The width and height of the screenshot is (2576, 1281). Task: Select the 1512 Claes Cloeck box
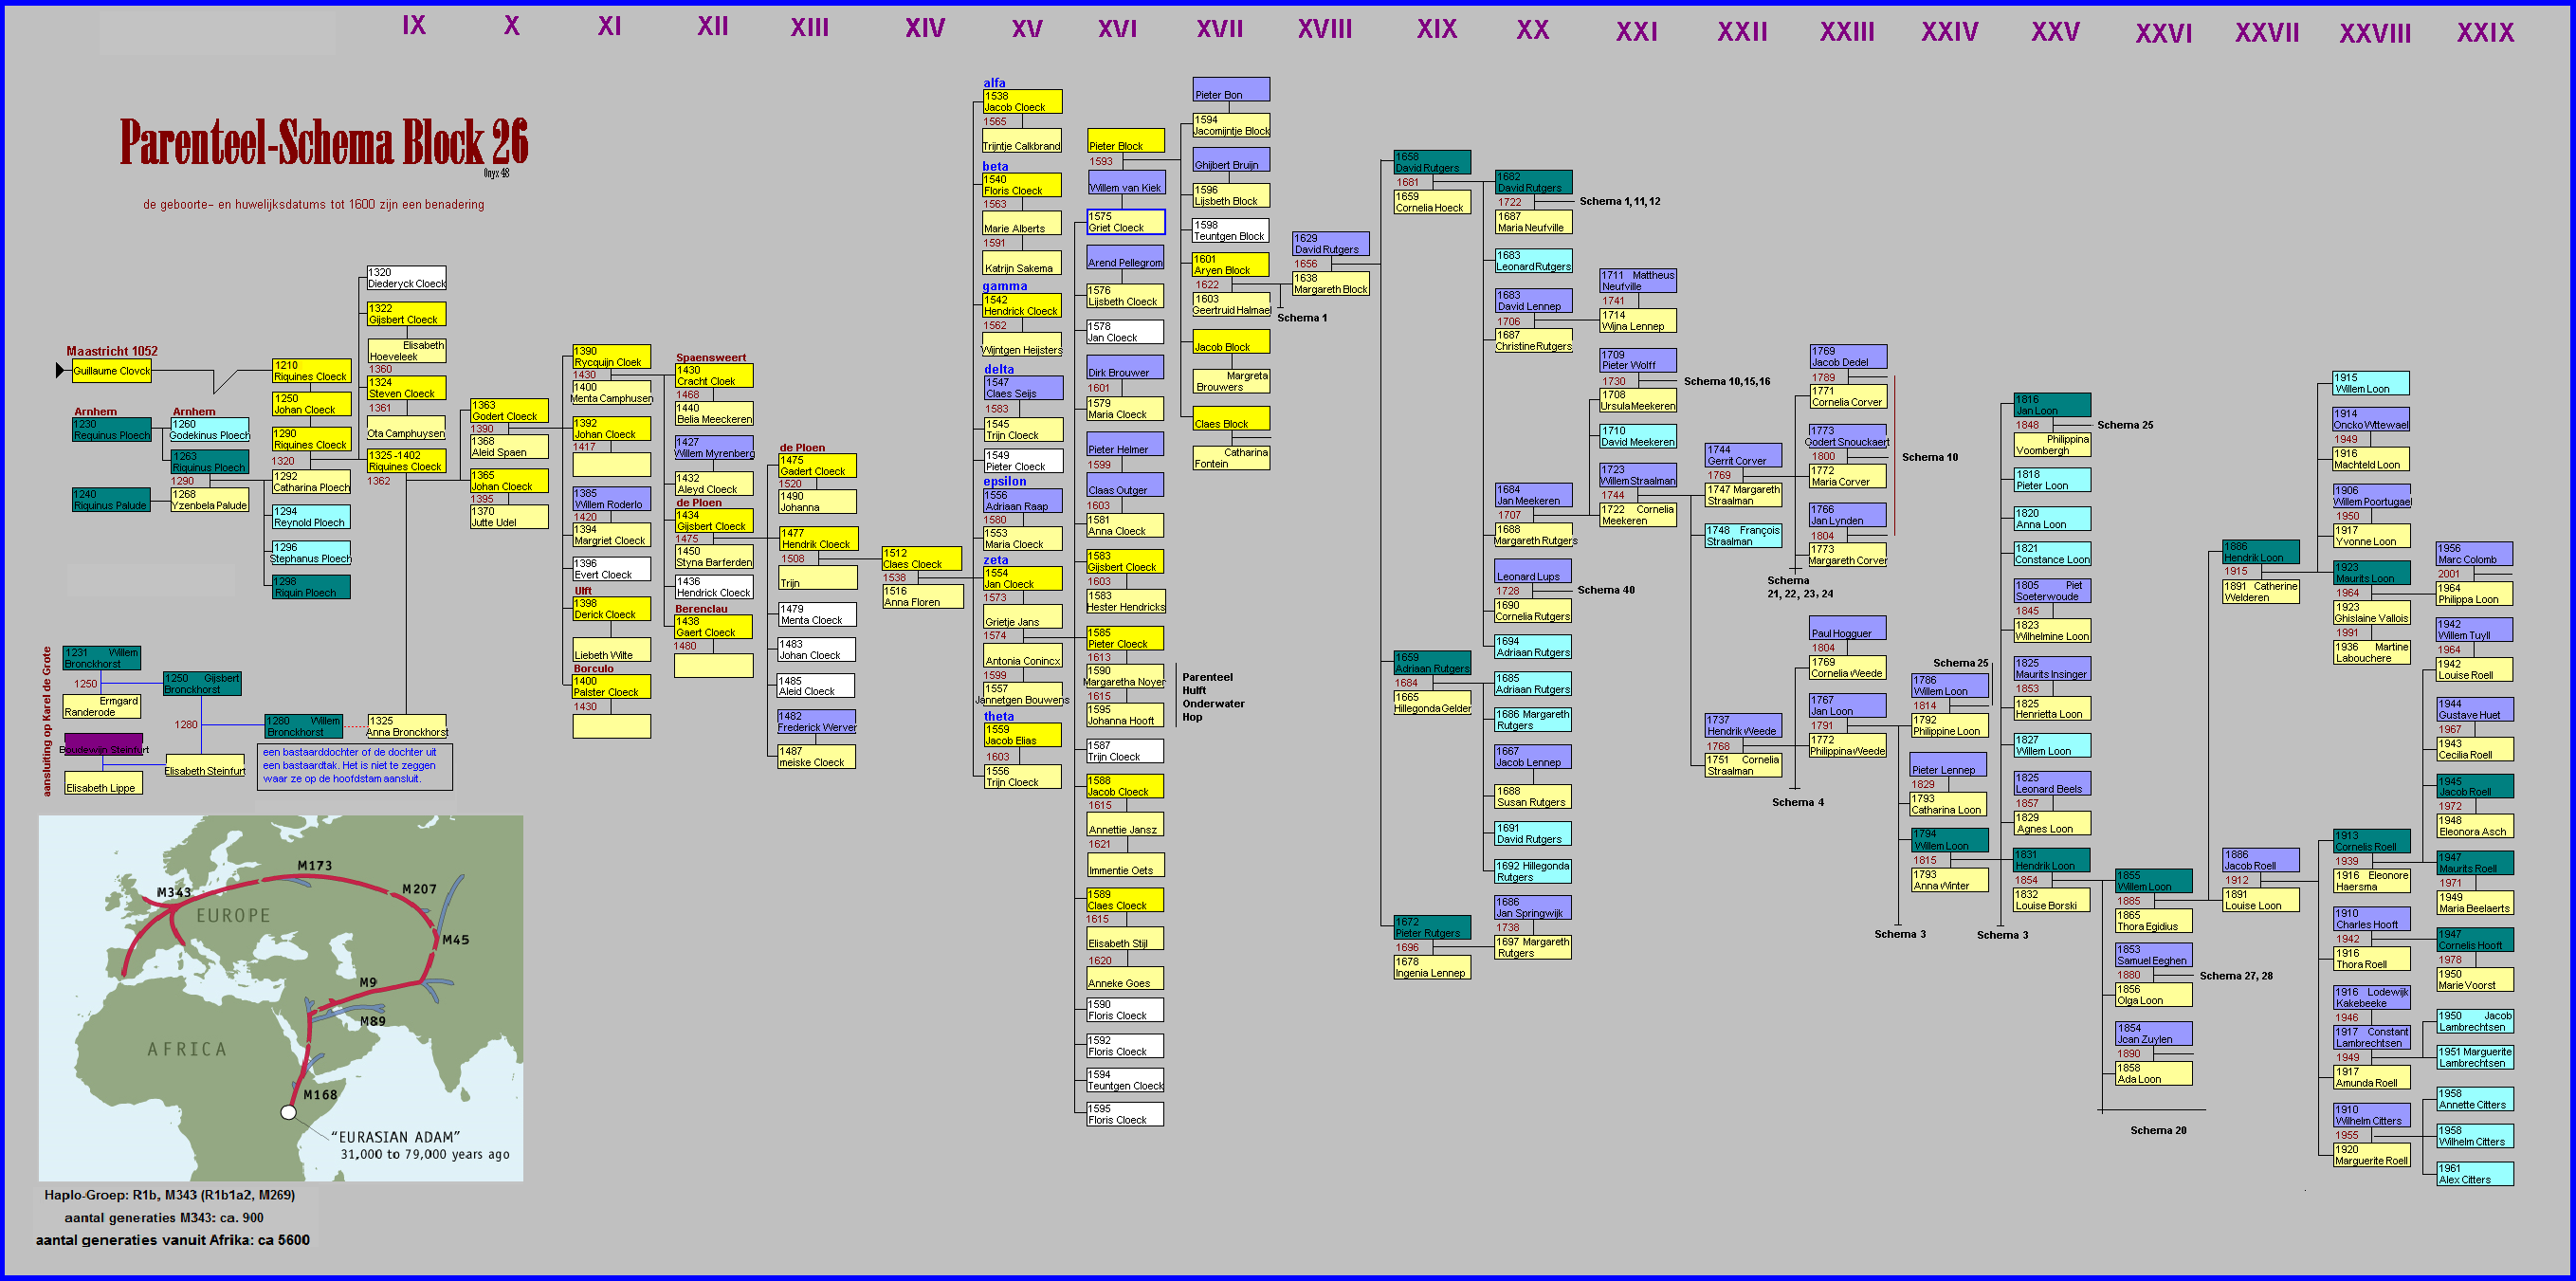pyautogui.click(x=921, y=558)
